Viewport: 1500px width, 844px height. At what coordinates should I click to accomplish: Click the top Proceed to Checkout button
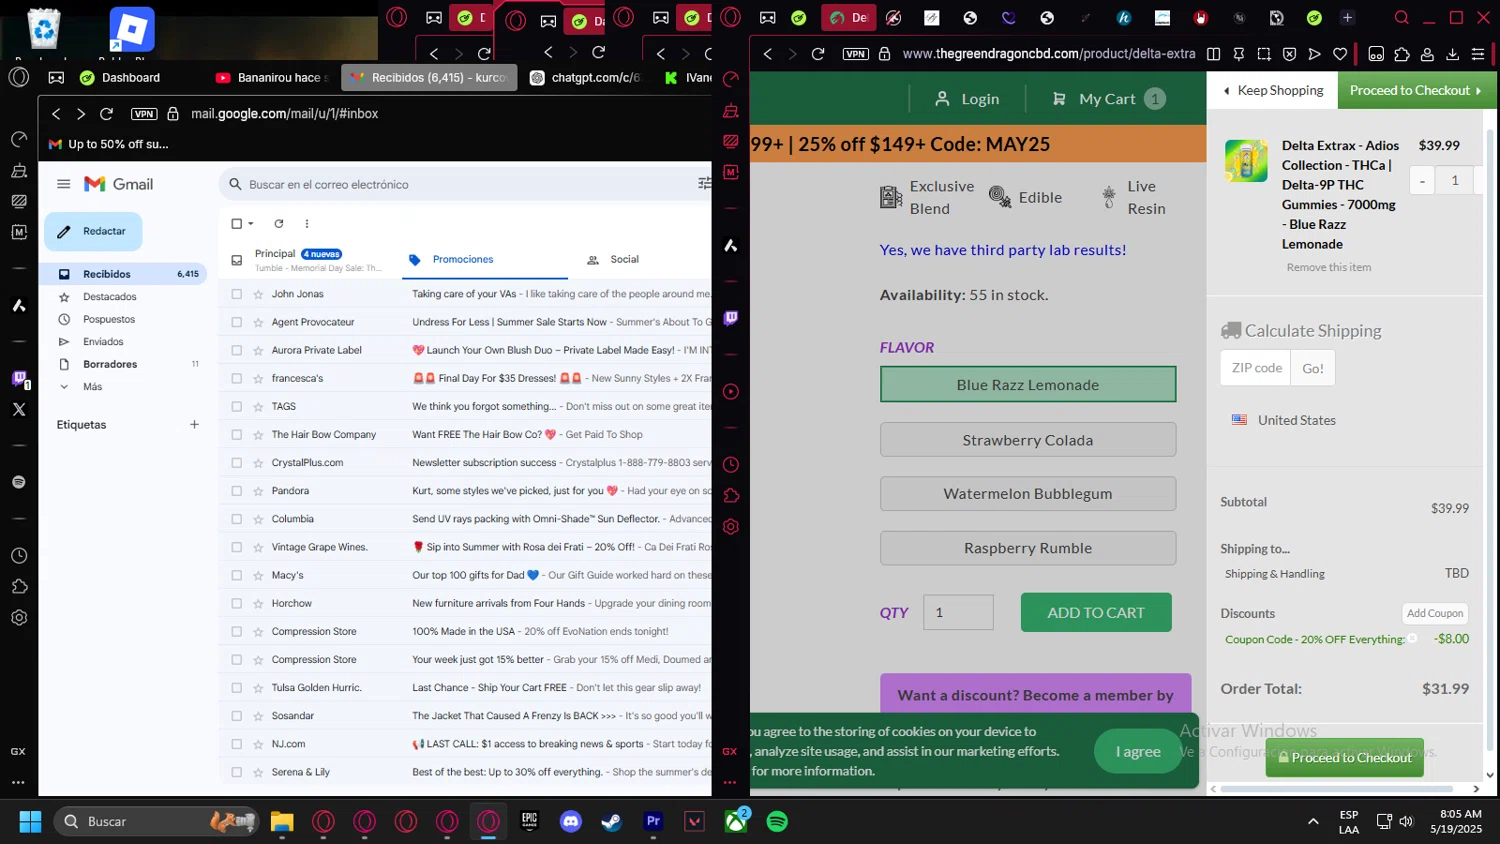(1415, 90)
